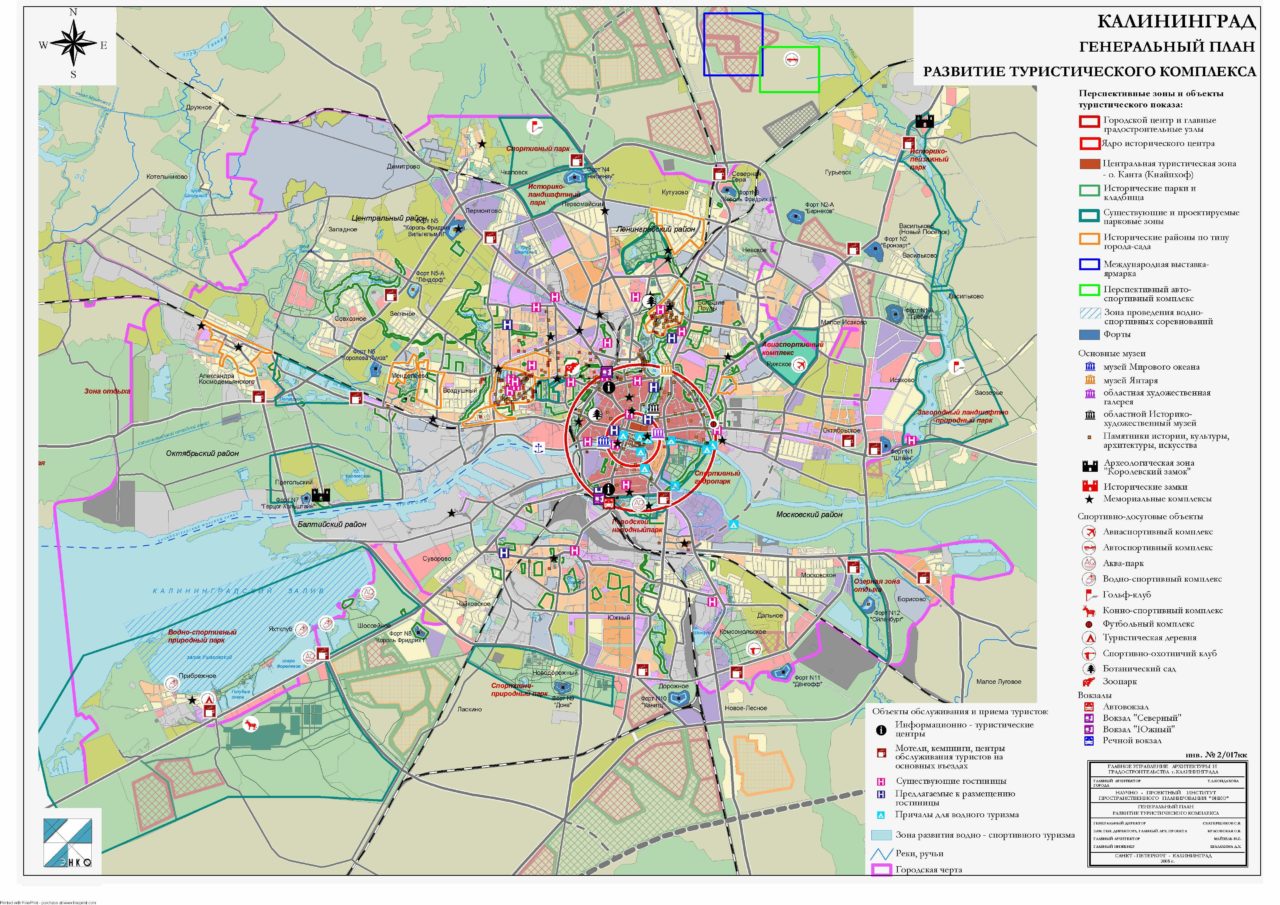The image size is (1280, 905).
Task: Select the Ботанический сад tree icon in the legend
Action: 1087,667
